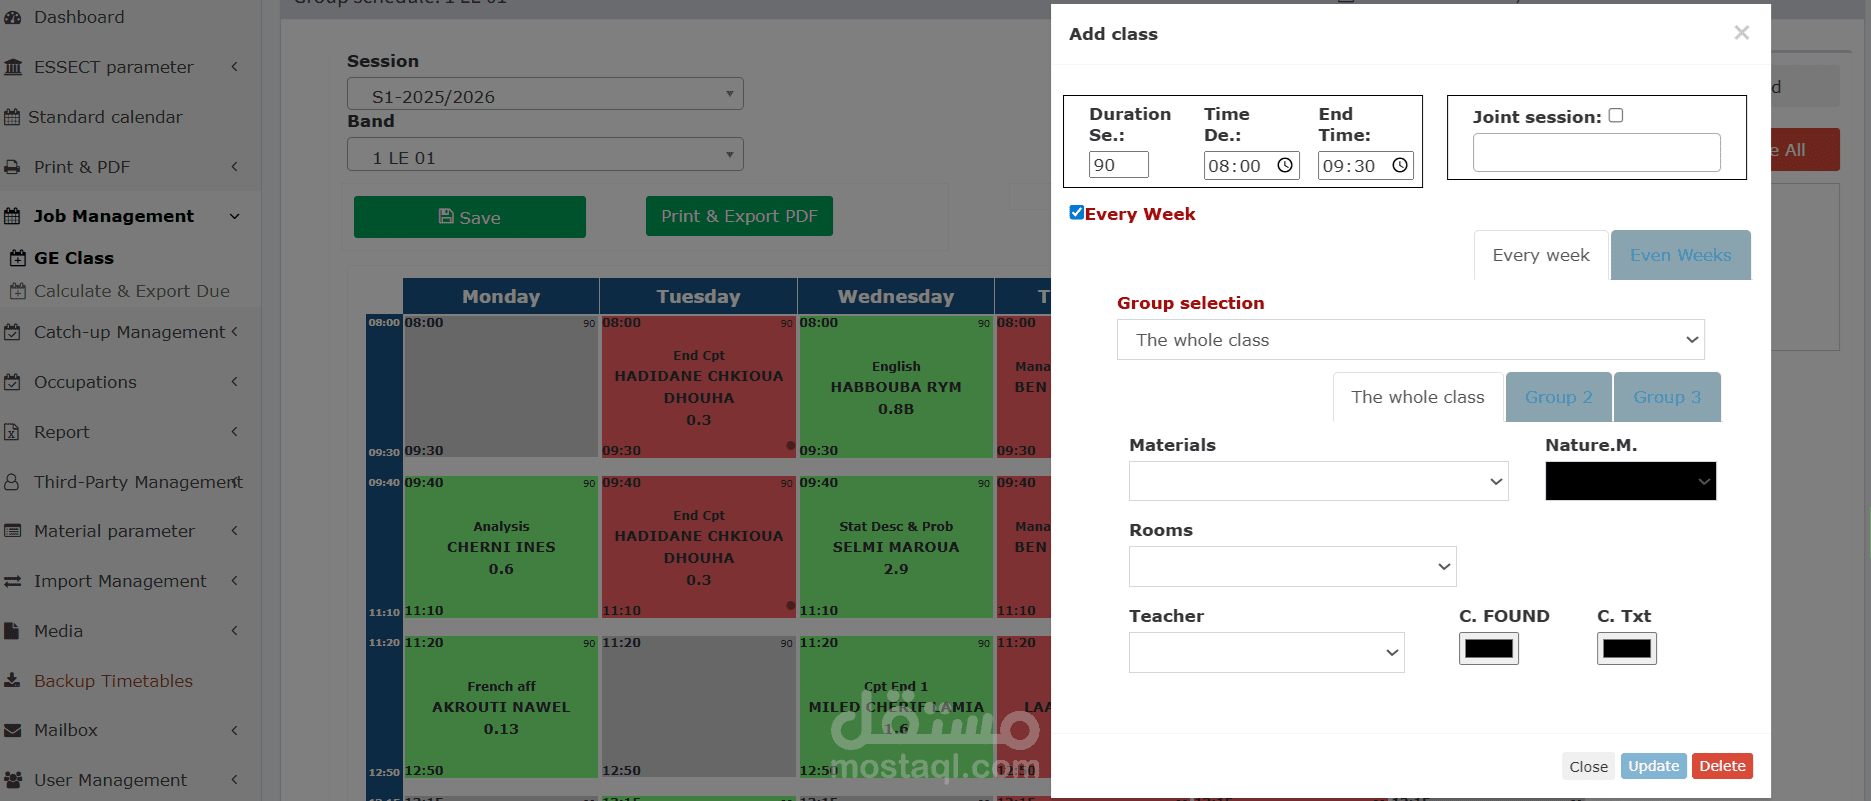Click the Print & Export PDF button

click(x=739, y=216)
